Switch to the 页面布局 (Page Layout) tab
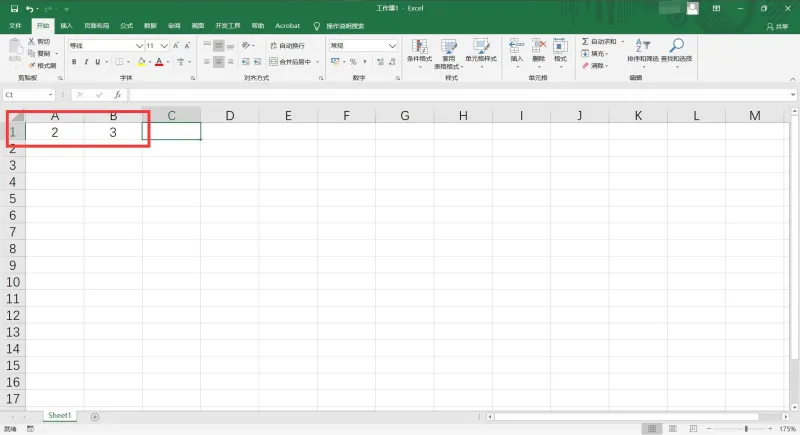800x435 pixels. [96, 25]
